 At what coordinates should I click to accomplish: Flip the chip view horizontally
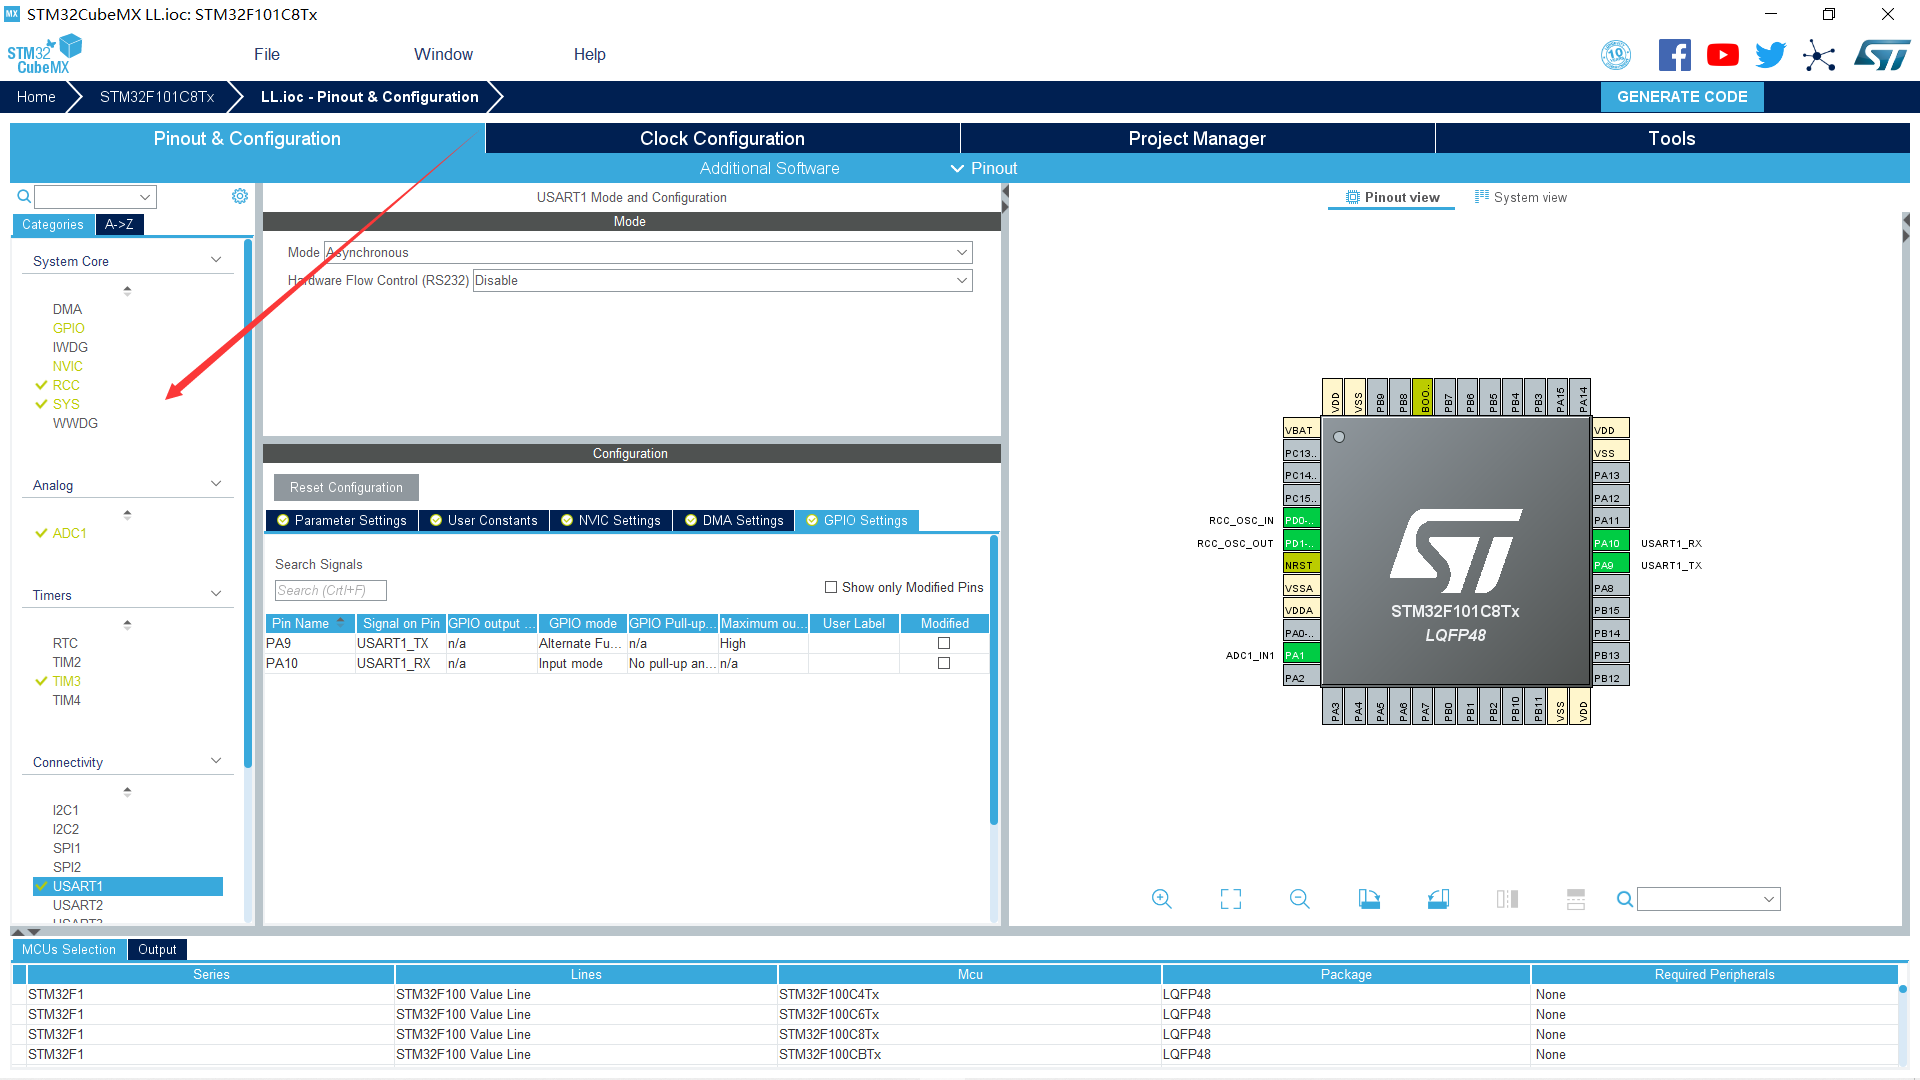1507,899
